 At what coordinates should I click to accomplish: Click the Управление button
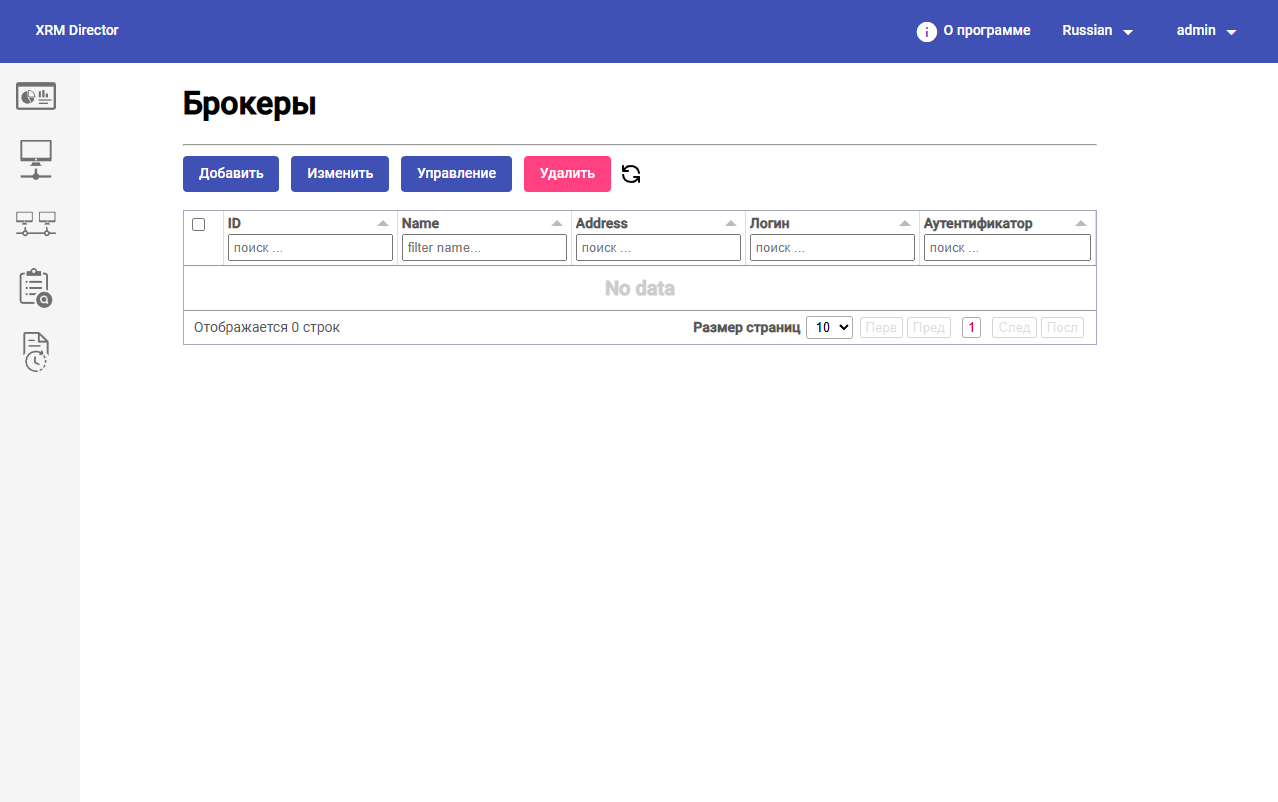(x=456, y=174)
